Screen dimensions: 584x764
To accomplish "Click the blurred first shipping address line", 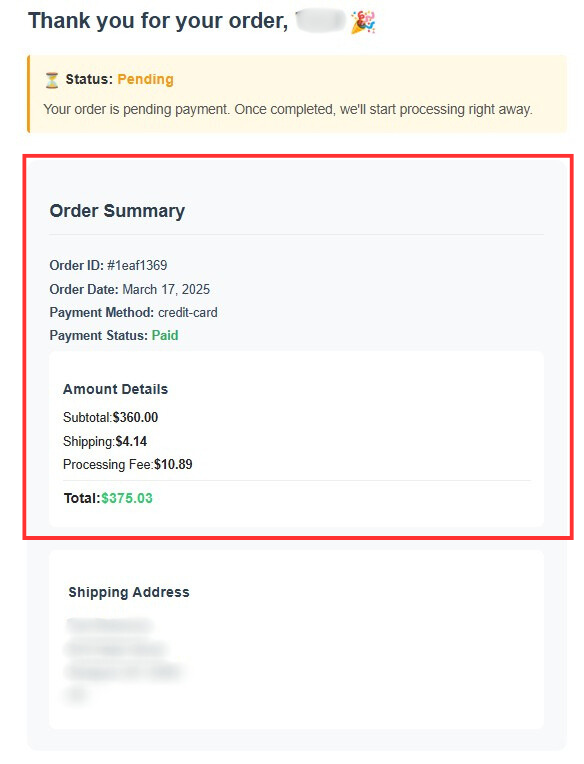I will pos(109,625).
